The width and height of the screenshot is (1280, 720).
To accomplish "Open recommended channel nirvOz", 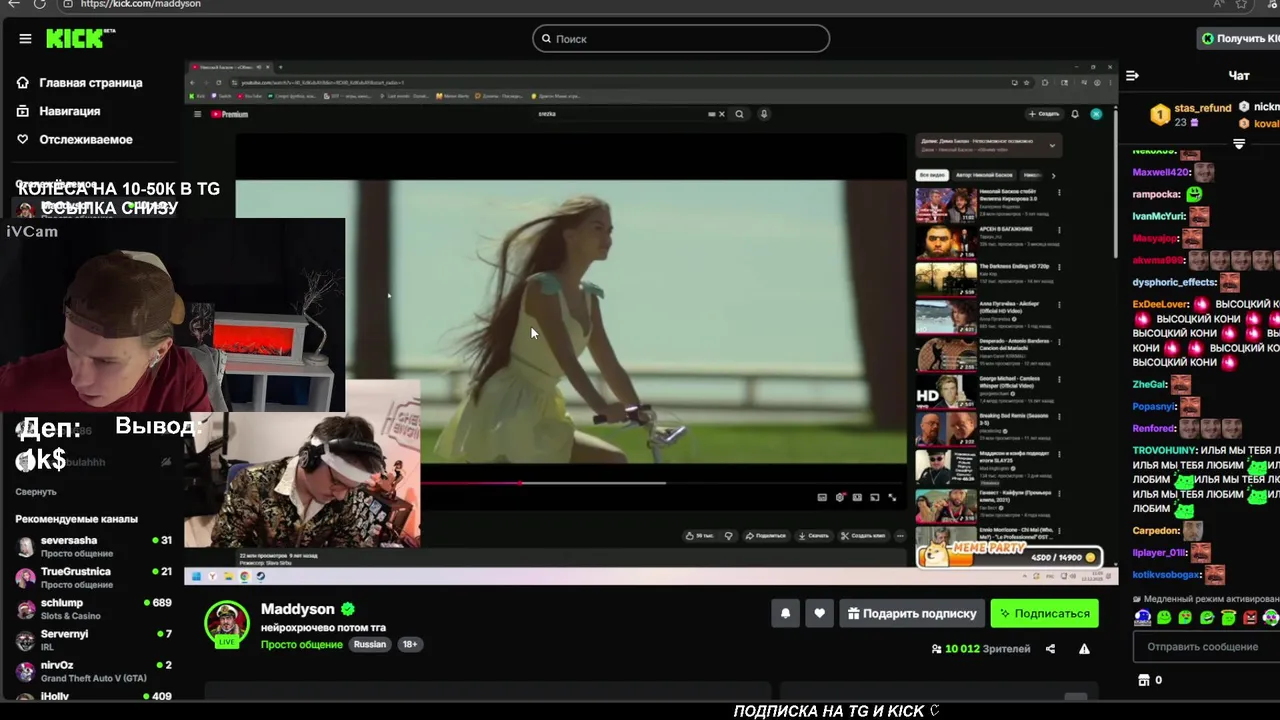I will [93, 670].
